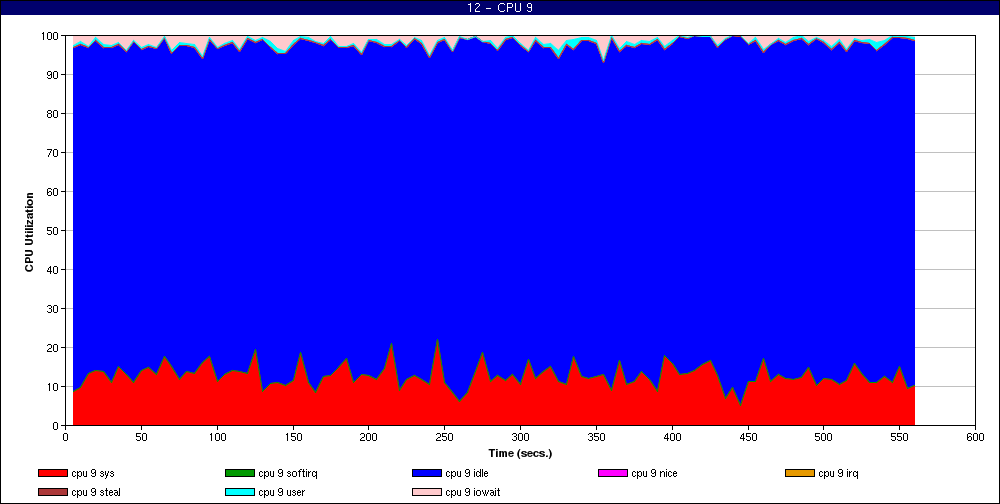Click the cyan cpu 9 user swatch

[240, 492]
